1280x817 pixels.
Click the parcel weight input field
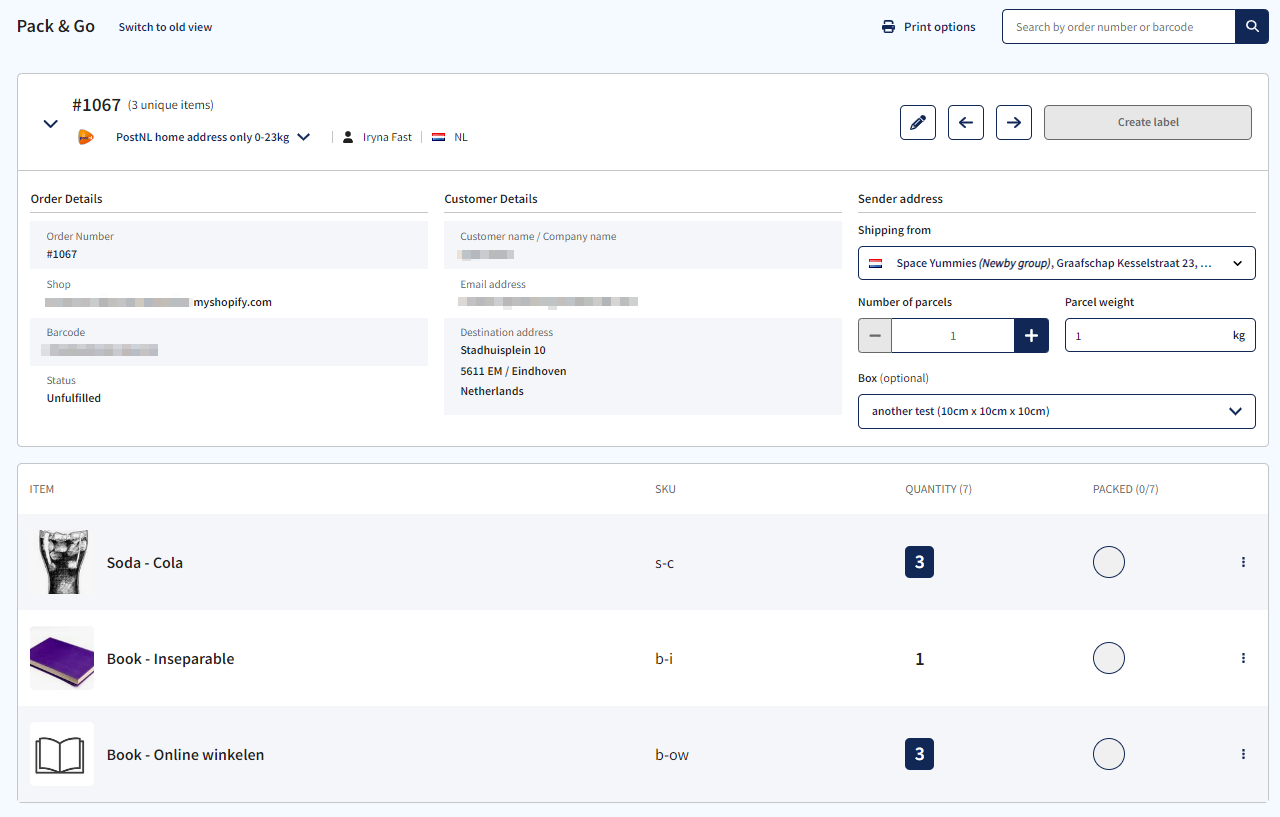click(1150, 335)
